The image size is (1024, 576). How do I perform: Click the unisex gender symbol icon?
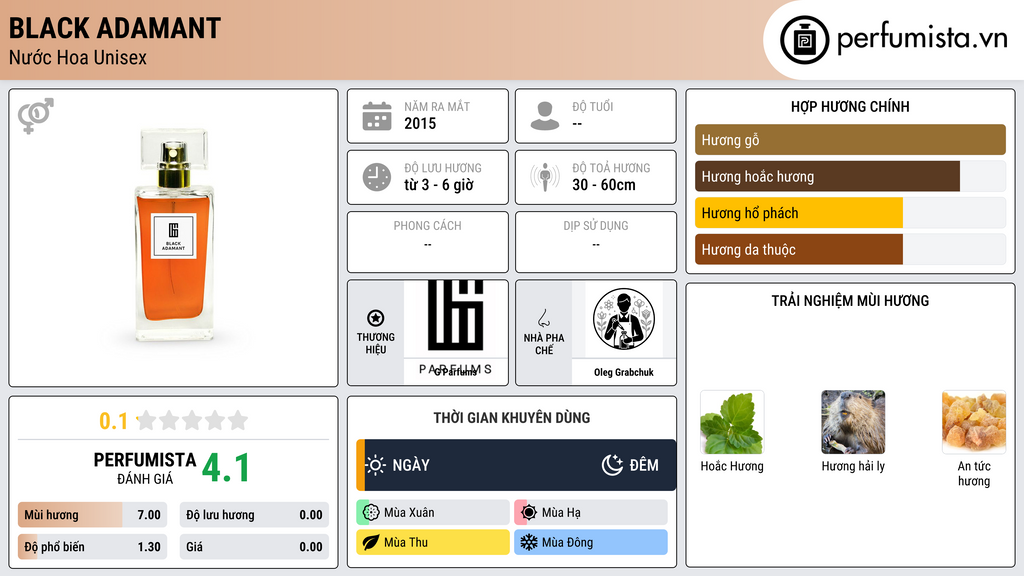36,116
